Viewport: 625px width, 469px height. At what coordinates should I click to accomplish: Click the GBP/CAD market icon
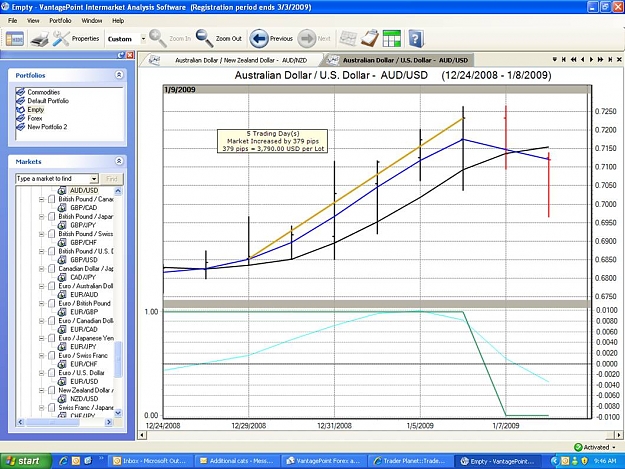tap(62, 208)
